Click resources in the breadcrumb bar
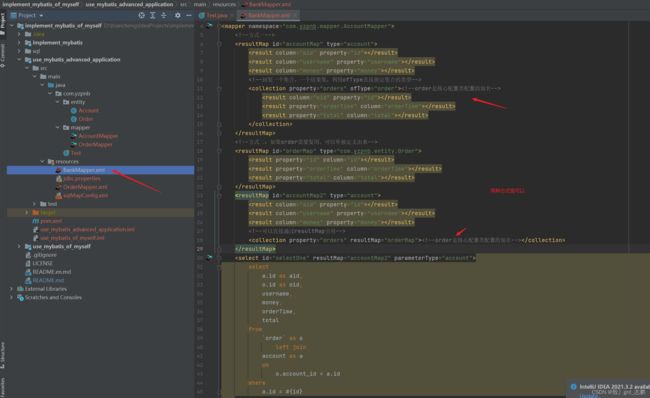Image resolution: width=650 pixels, height=398 pixels. (x=224, y=4)
